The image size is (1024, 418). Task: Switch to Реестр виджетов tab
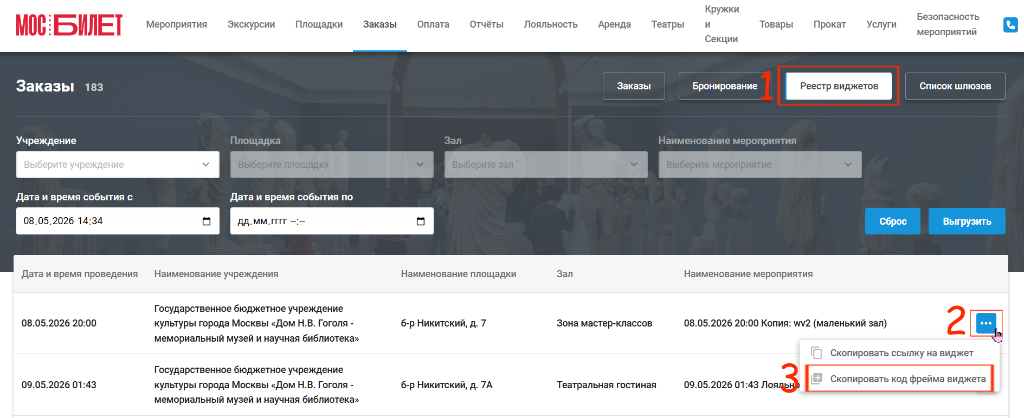[839, 86]
